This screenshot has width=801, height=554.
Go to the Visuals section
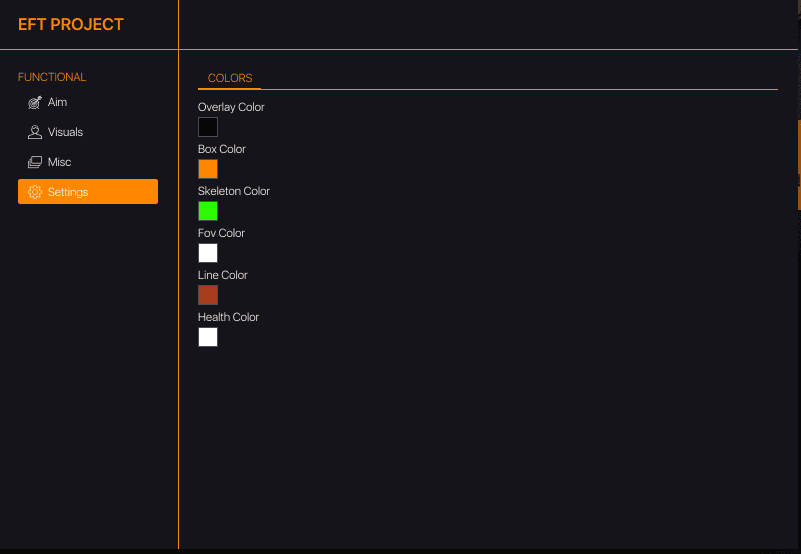[x=65, y=132]
